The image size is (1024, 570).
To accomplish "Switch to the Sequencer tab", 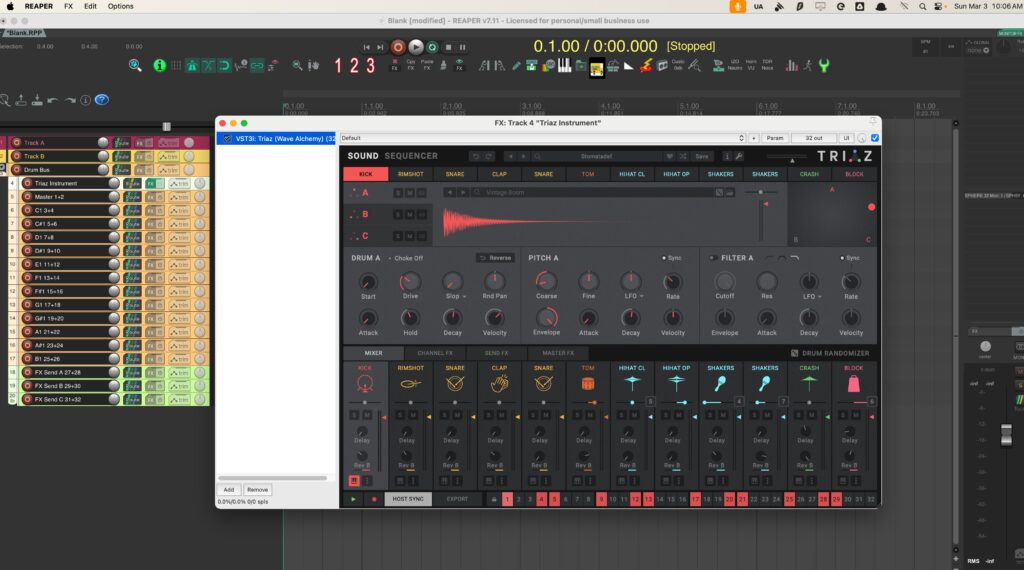I will pos(411,156).
